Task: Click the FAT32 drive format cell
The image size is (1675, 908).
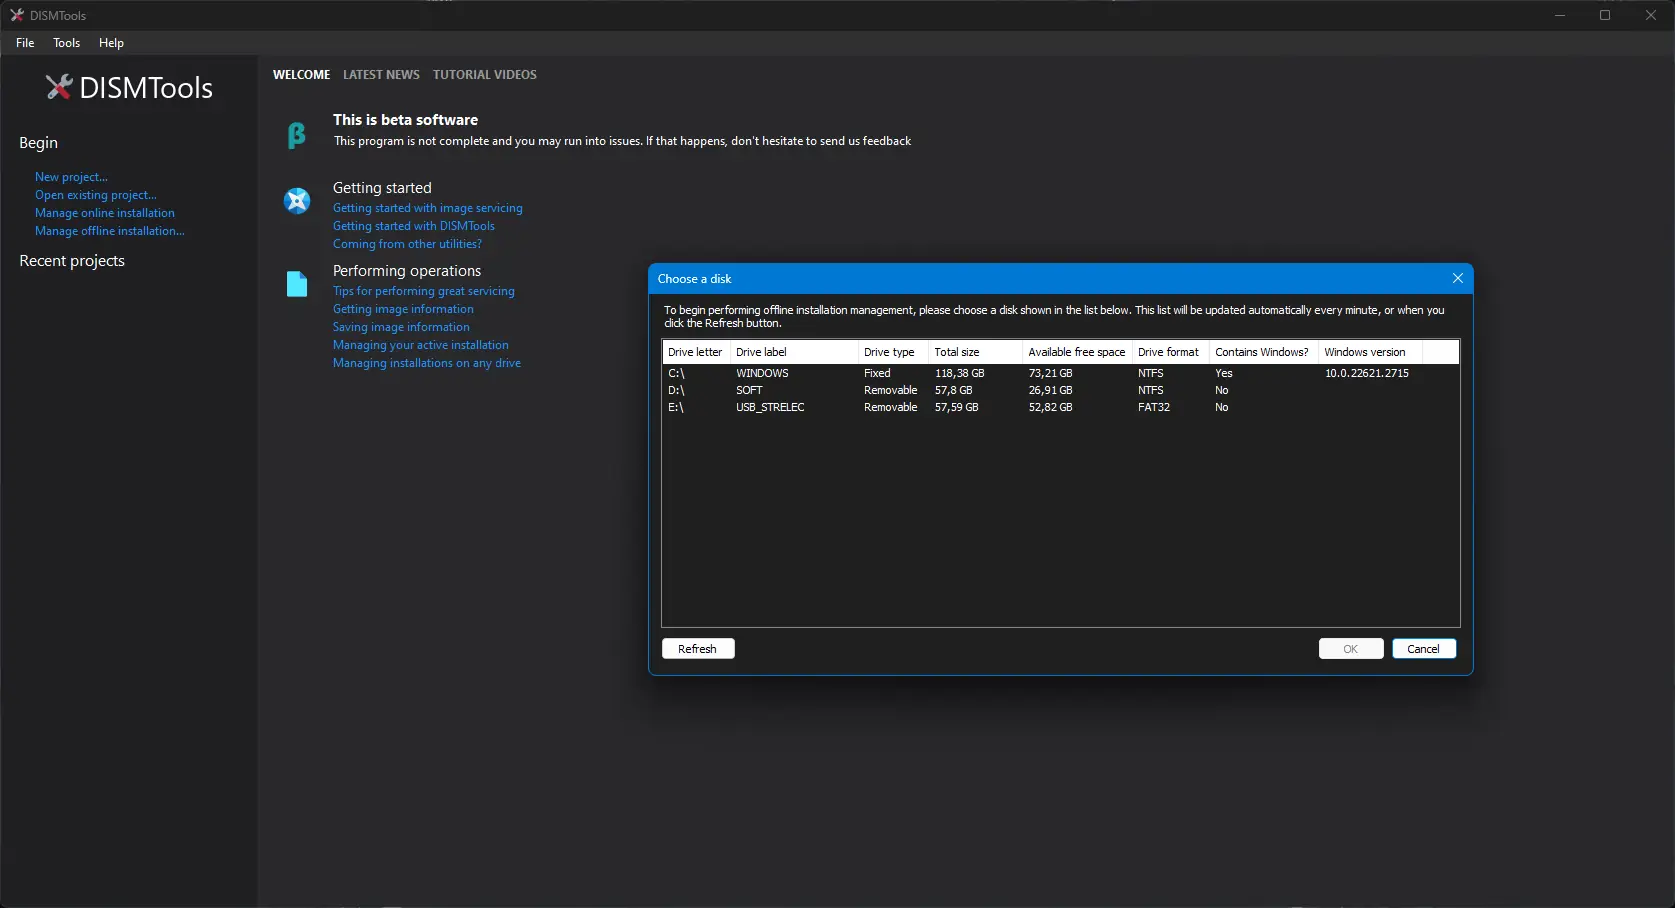Action: pyautogui.click(x=1154, y=407)
